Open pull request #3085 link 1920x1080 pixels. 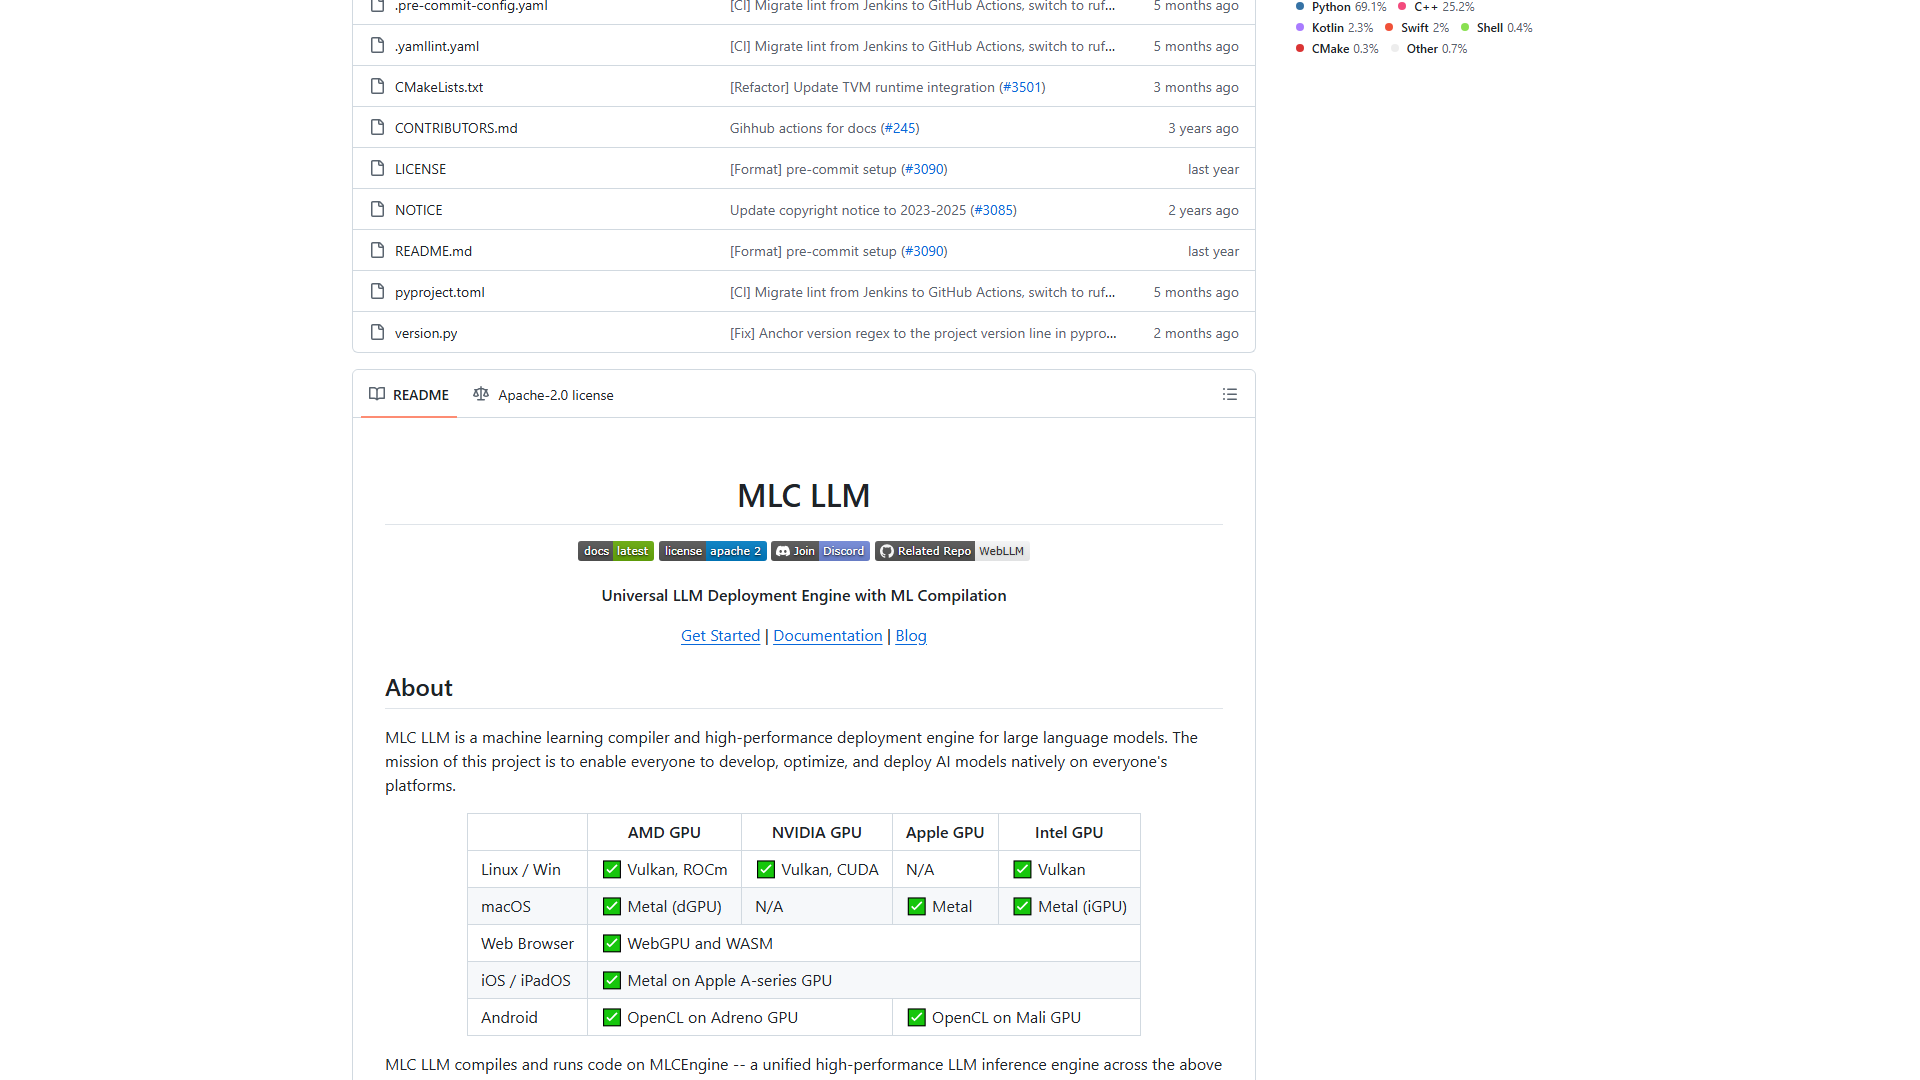[993, 210]
